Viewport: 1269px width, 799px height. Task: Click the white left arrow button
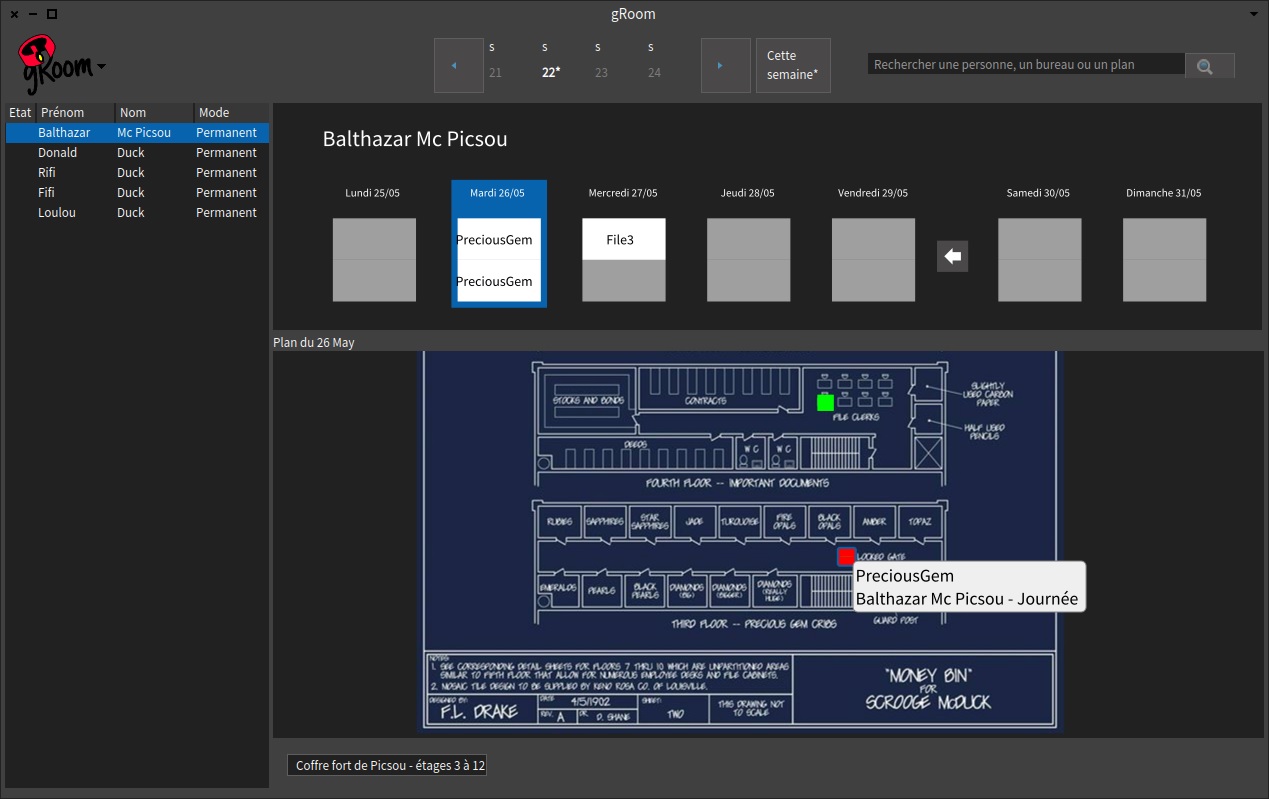click(953, 256)
